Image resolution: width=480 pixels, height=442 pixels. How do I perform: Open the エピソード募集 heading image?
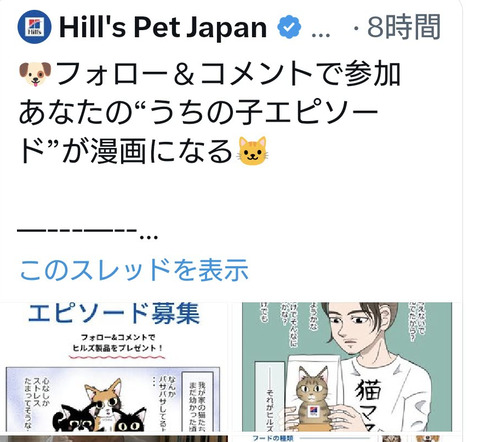click(114, 367)
